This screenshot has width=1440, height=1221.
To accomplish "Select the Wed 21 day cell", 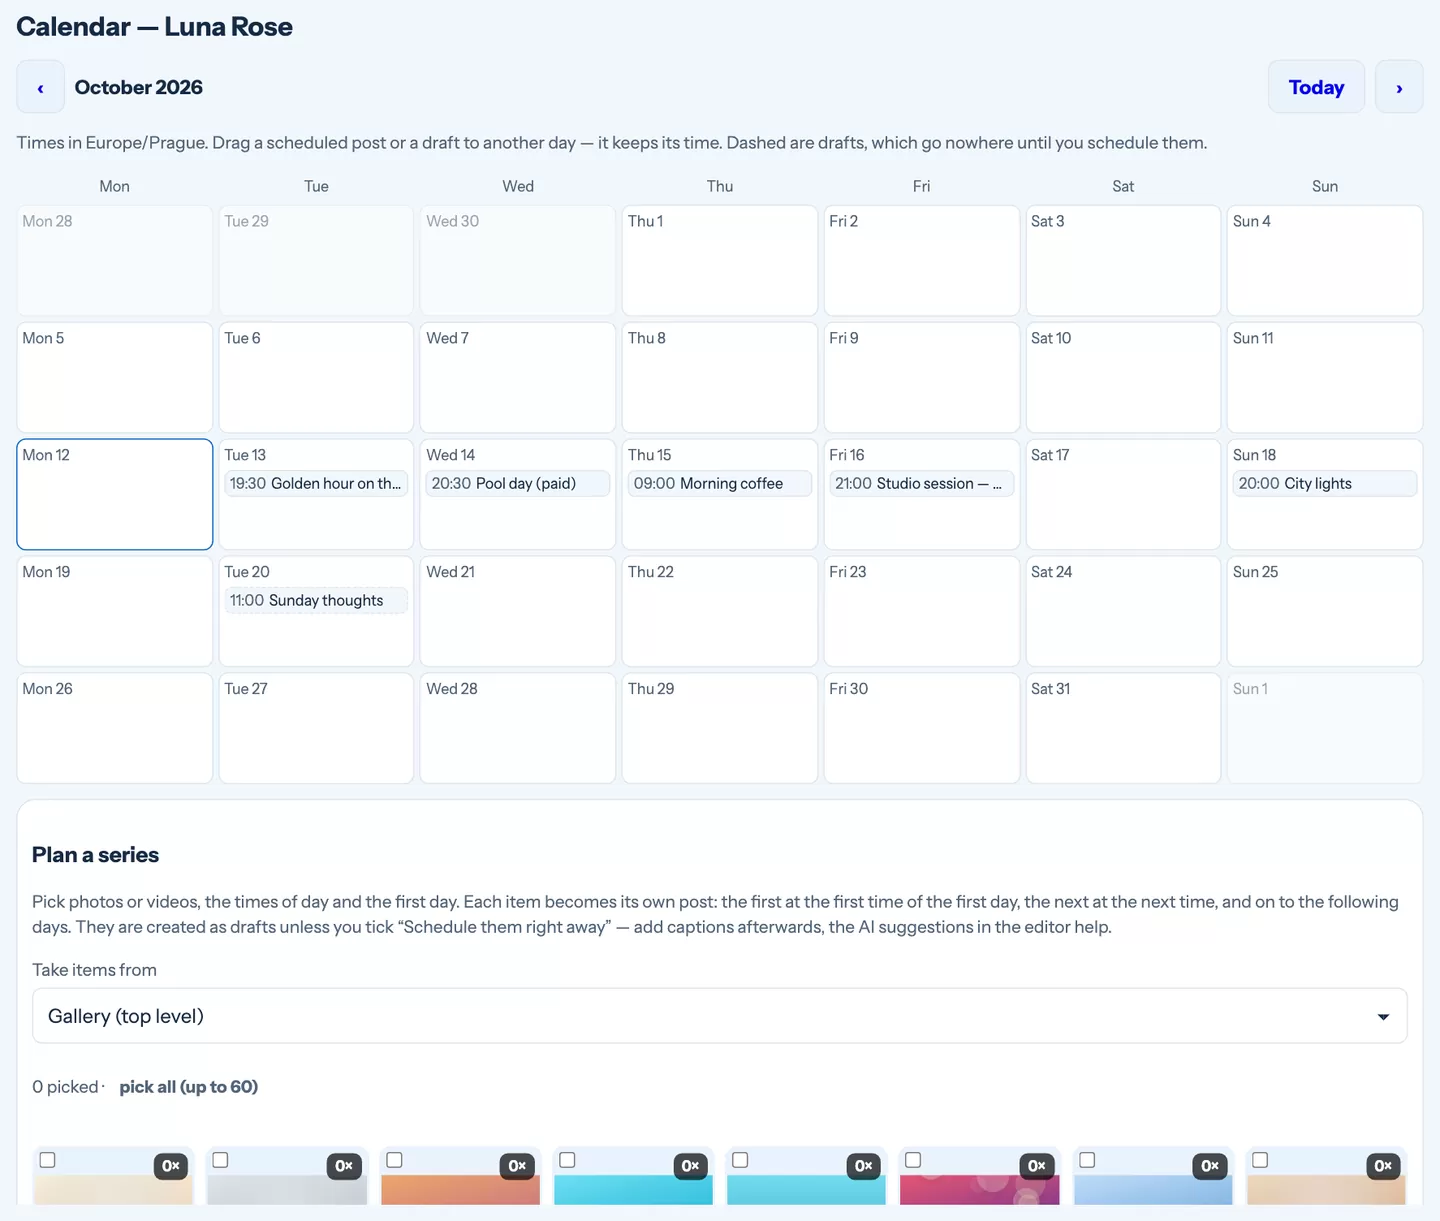I will coord(518,611).
